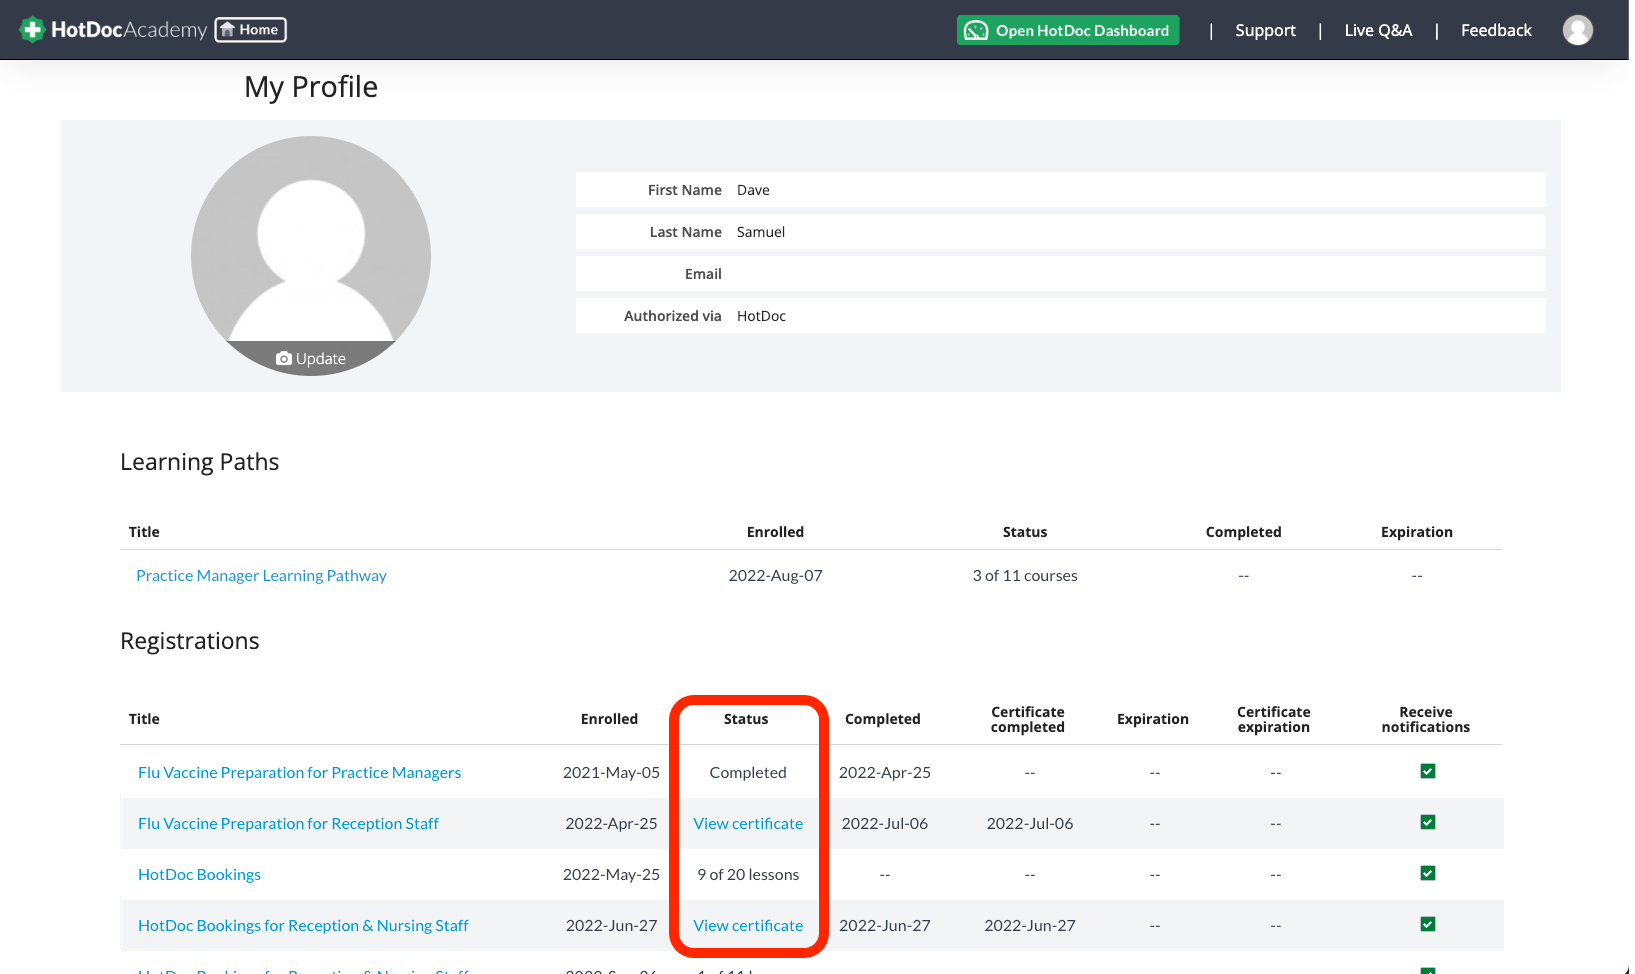Click the Authorized via HotDoc row
This screenshot has height=974, width=1635.
click(1061, 316)
